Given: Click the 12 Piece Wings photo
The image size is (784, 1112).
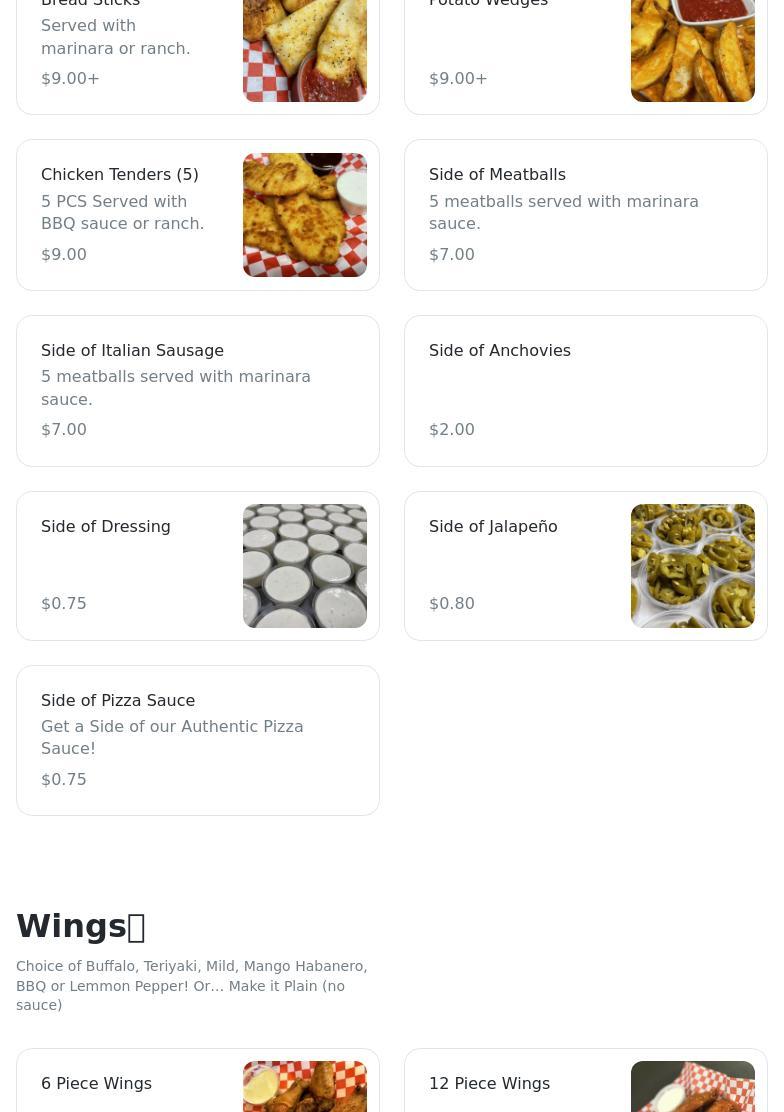Looking at the screenshot, I should click(693, 1087).
